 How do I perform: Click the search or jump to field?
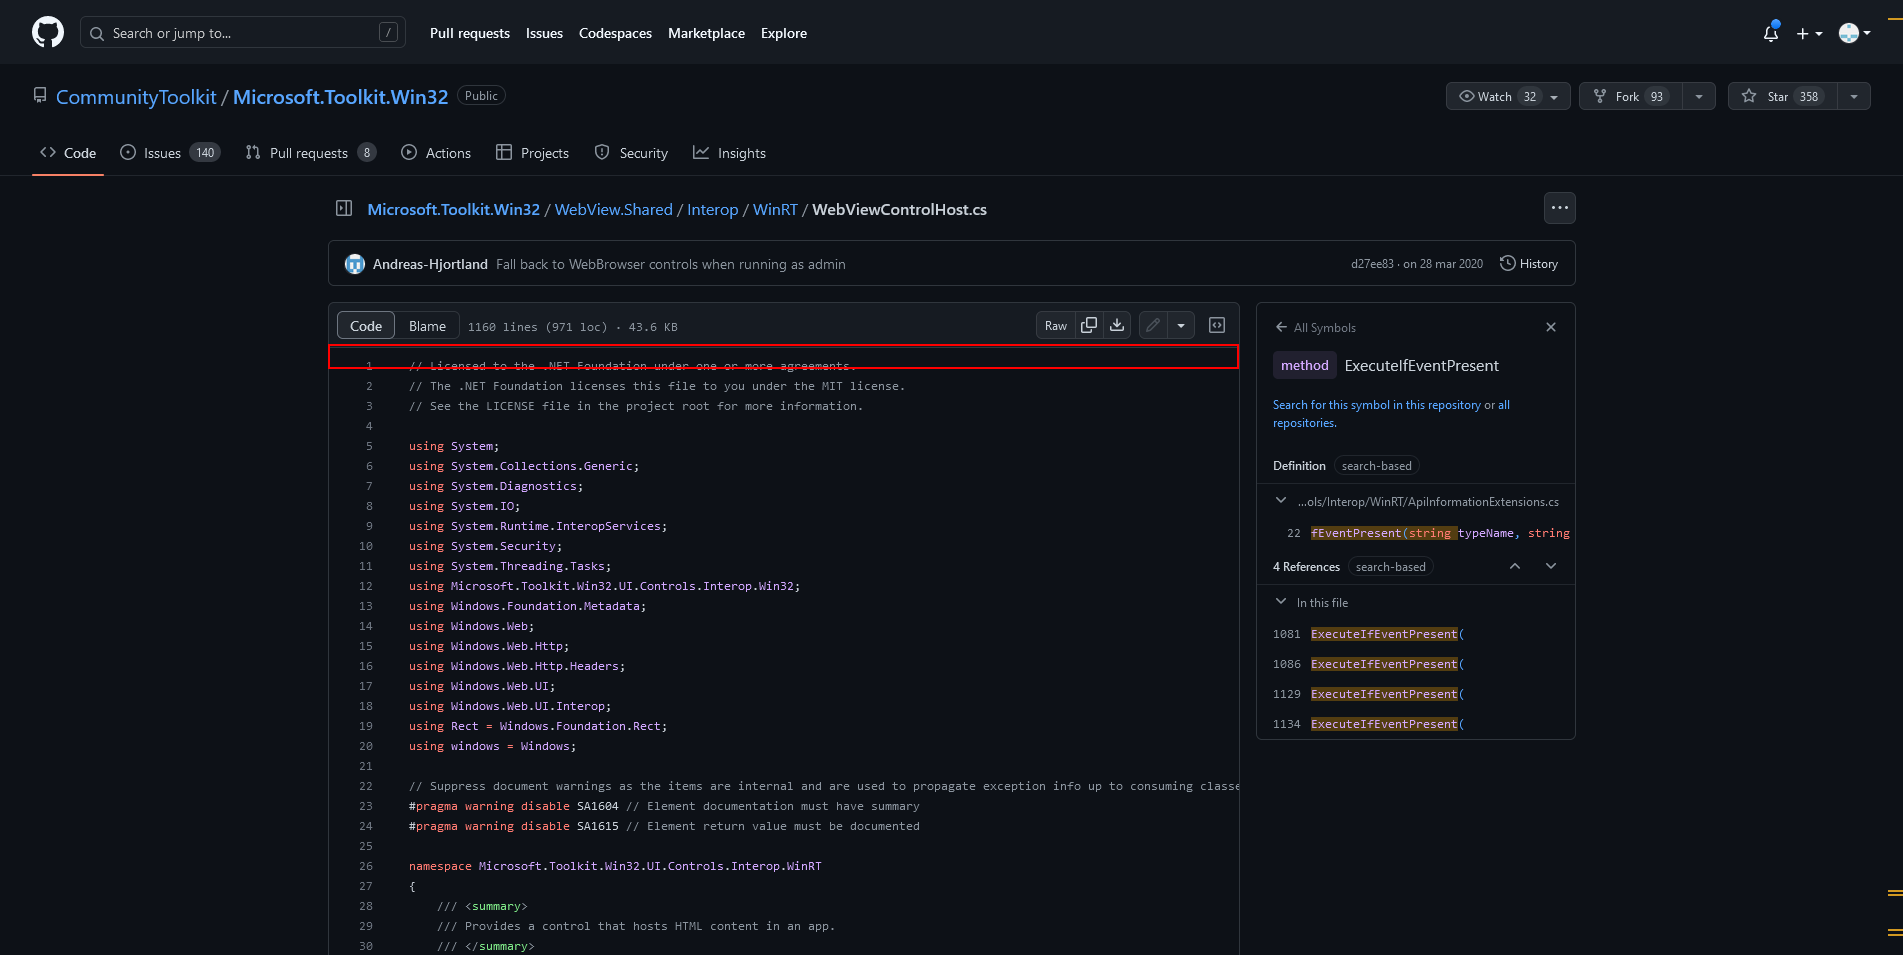click(x=240, y=32)
